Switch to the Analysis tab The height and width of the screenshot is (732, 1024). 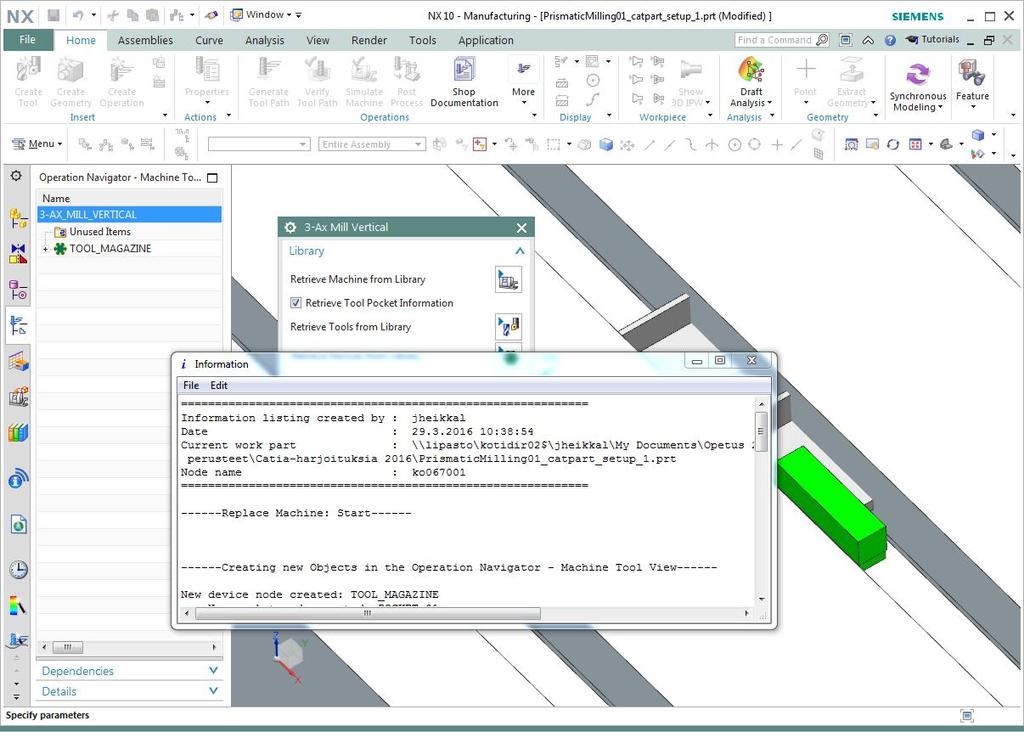point(264,40)
